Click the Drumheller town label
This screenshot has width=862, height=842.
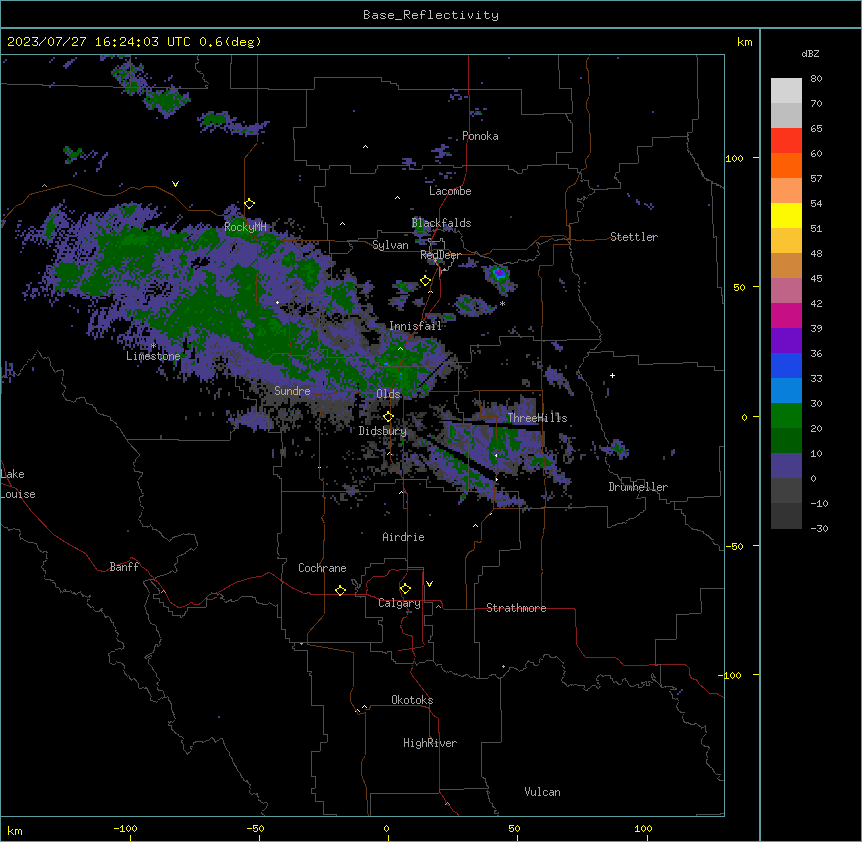coord(638,487)
